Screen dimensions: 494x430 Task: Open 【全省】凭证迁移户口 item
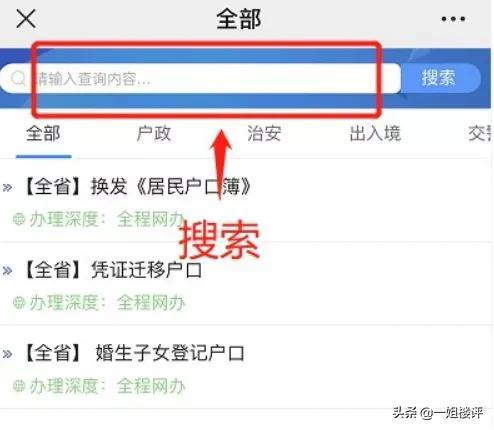(x=113, y=270)
